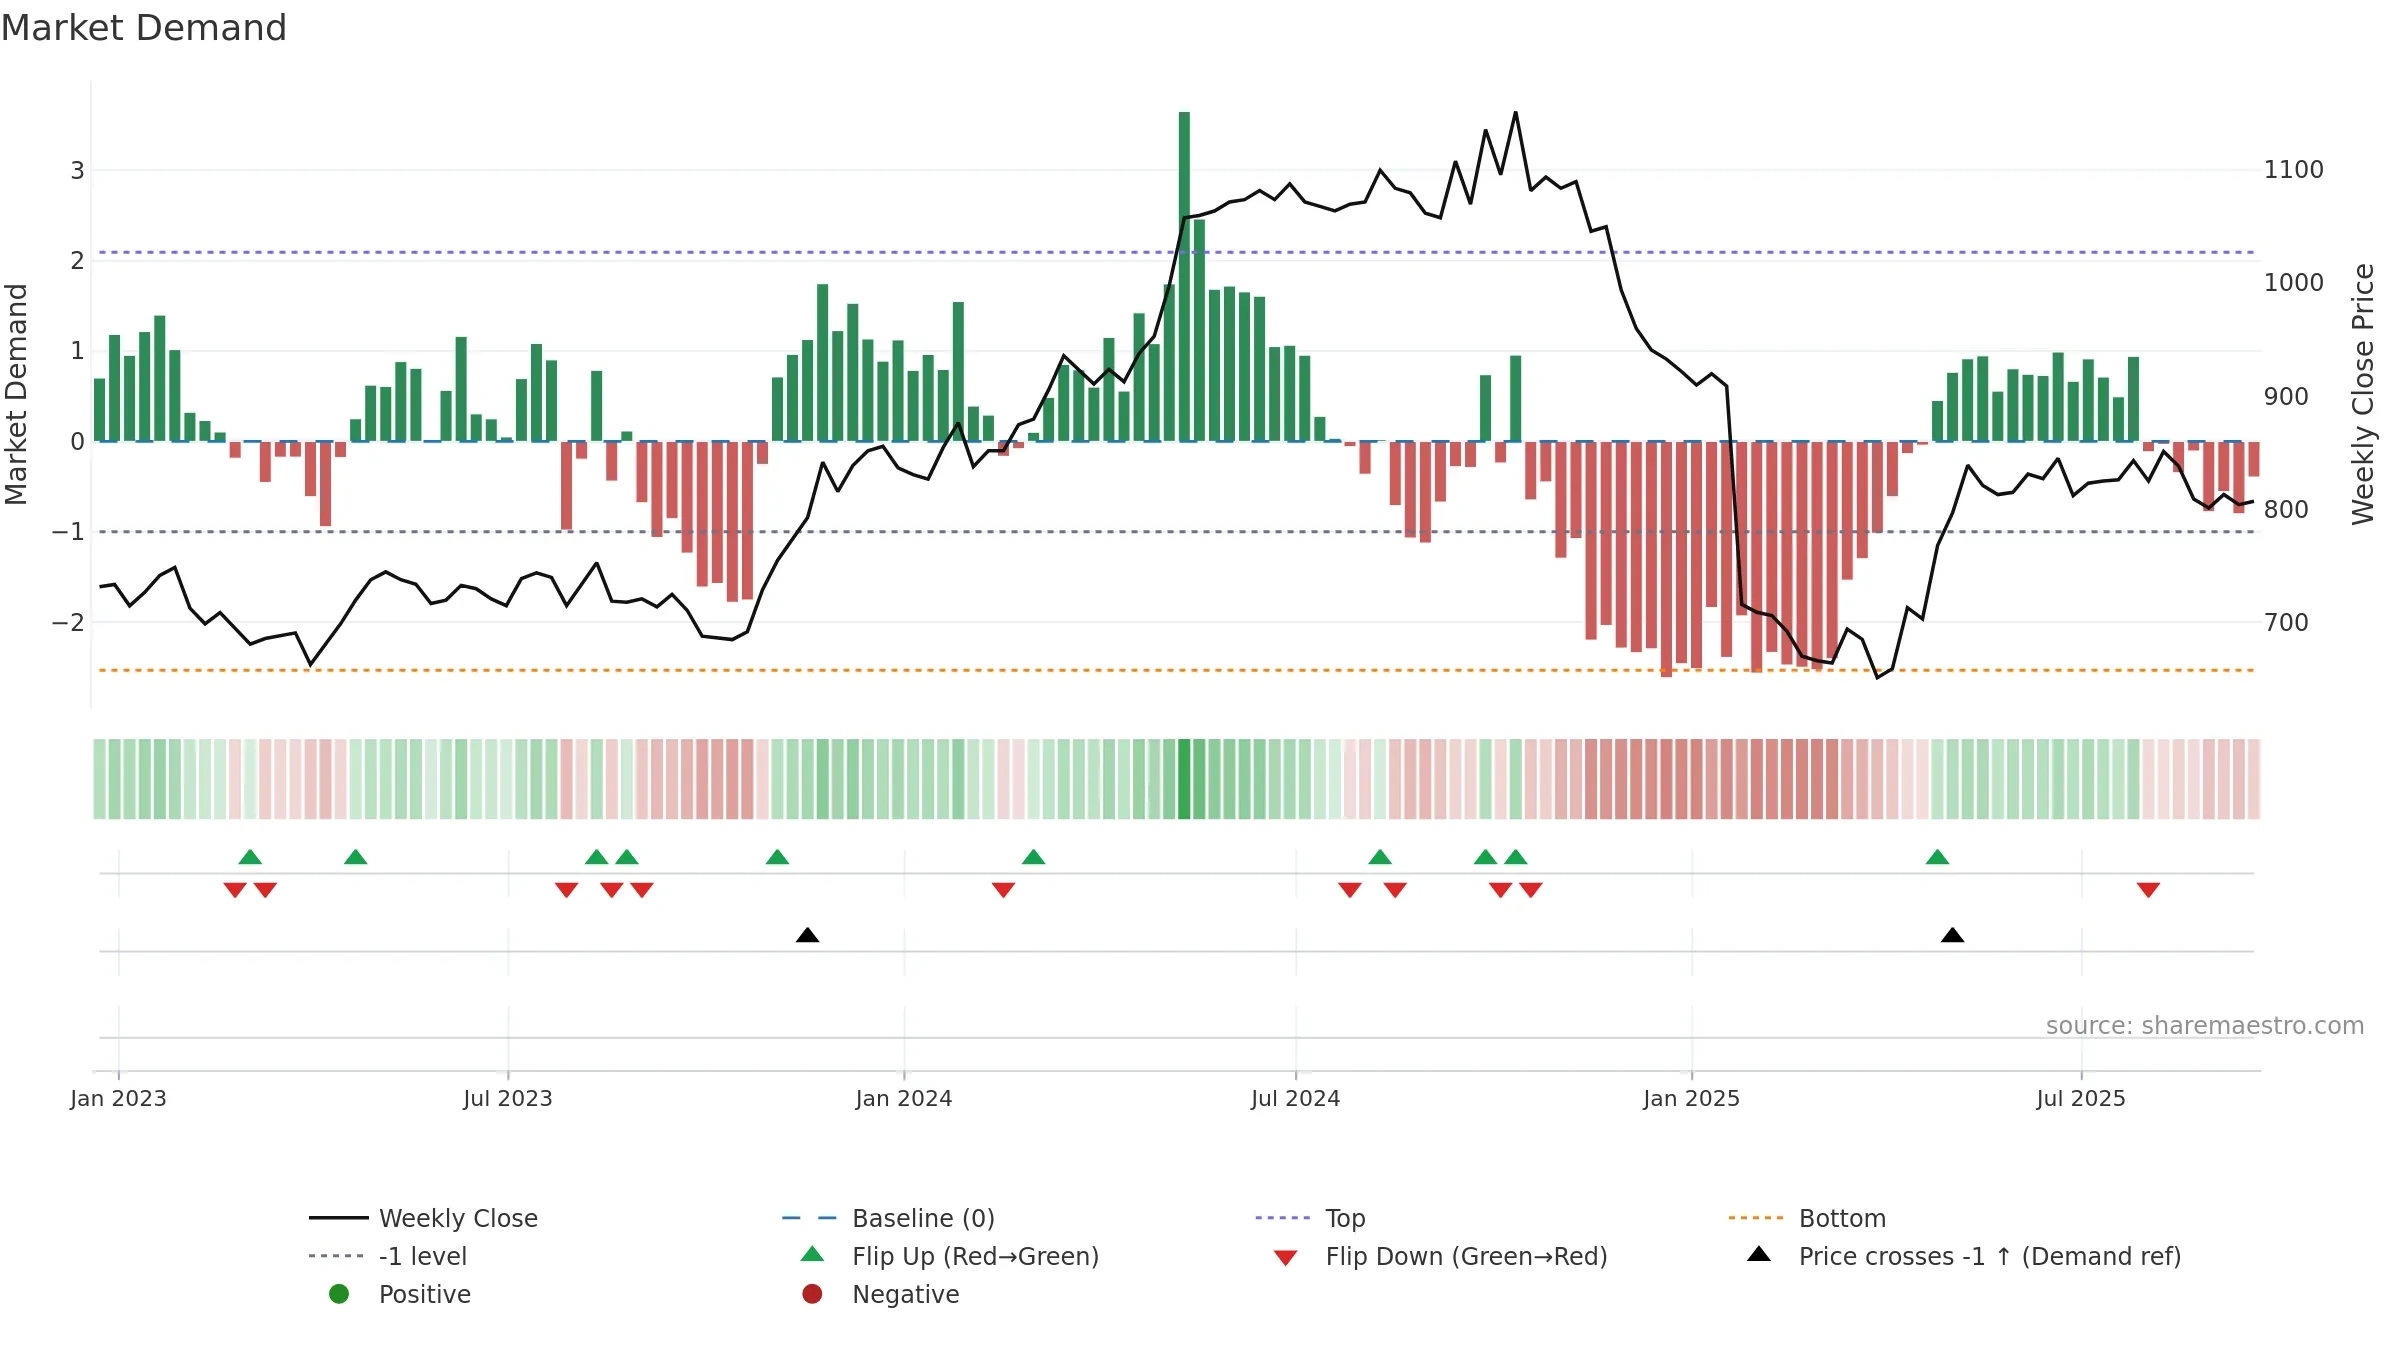The image size is (2400, 1350).
Task: Click the 1000 price axis label
Action: coord(2293,283)
